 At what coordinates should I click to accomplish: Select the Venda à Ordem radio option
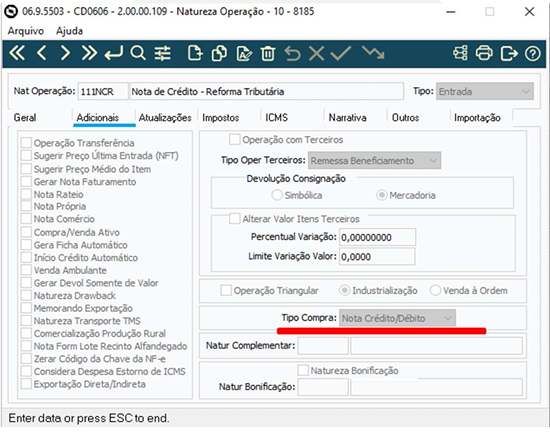(435, 290)
